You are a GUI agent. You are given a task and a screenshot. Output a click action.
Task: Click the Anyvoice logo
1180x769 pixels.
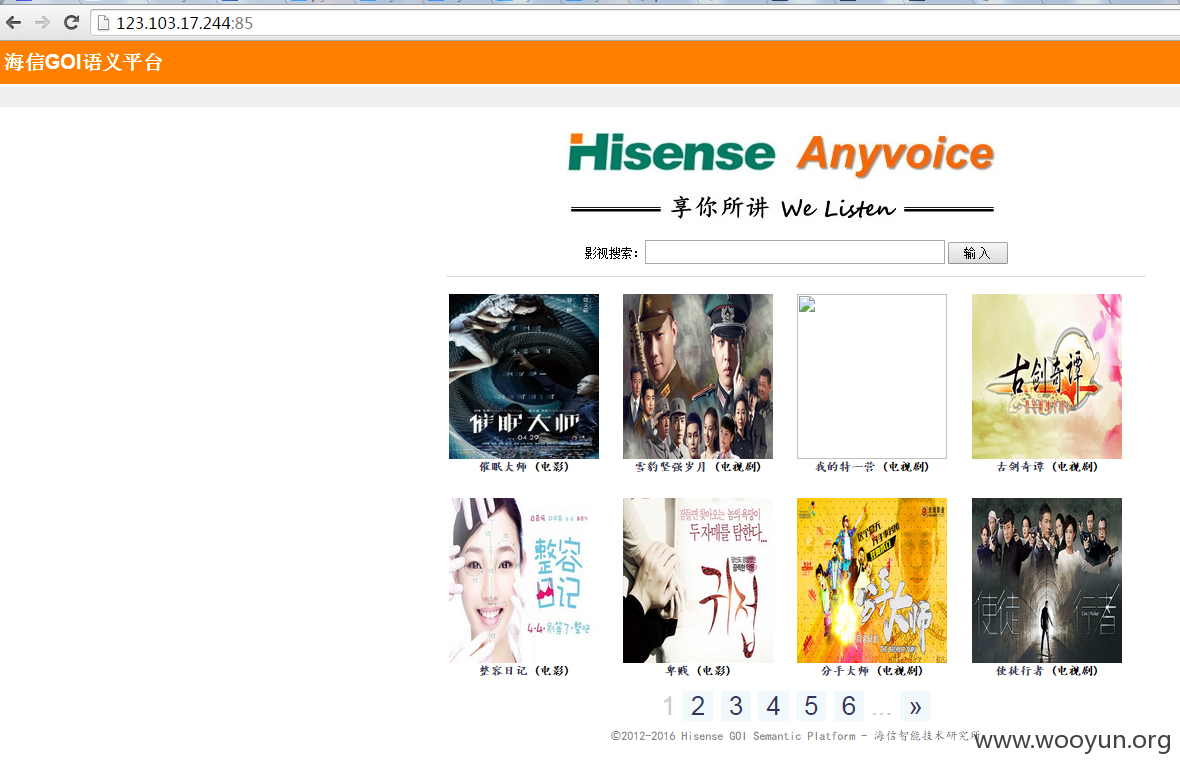point(896,155)
